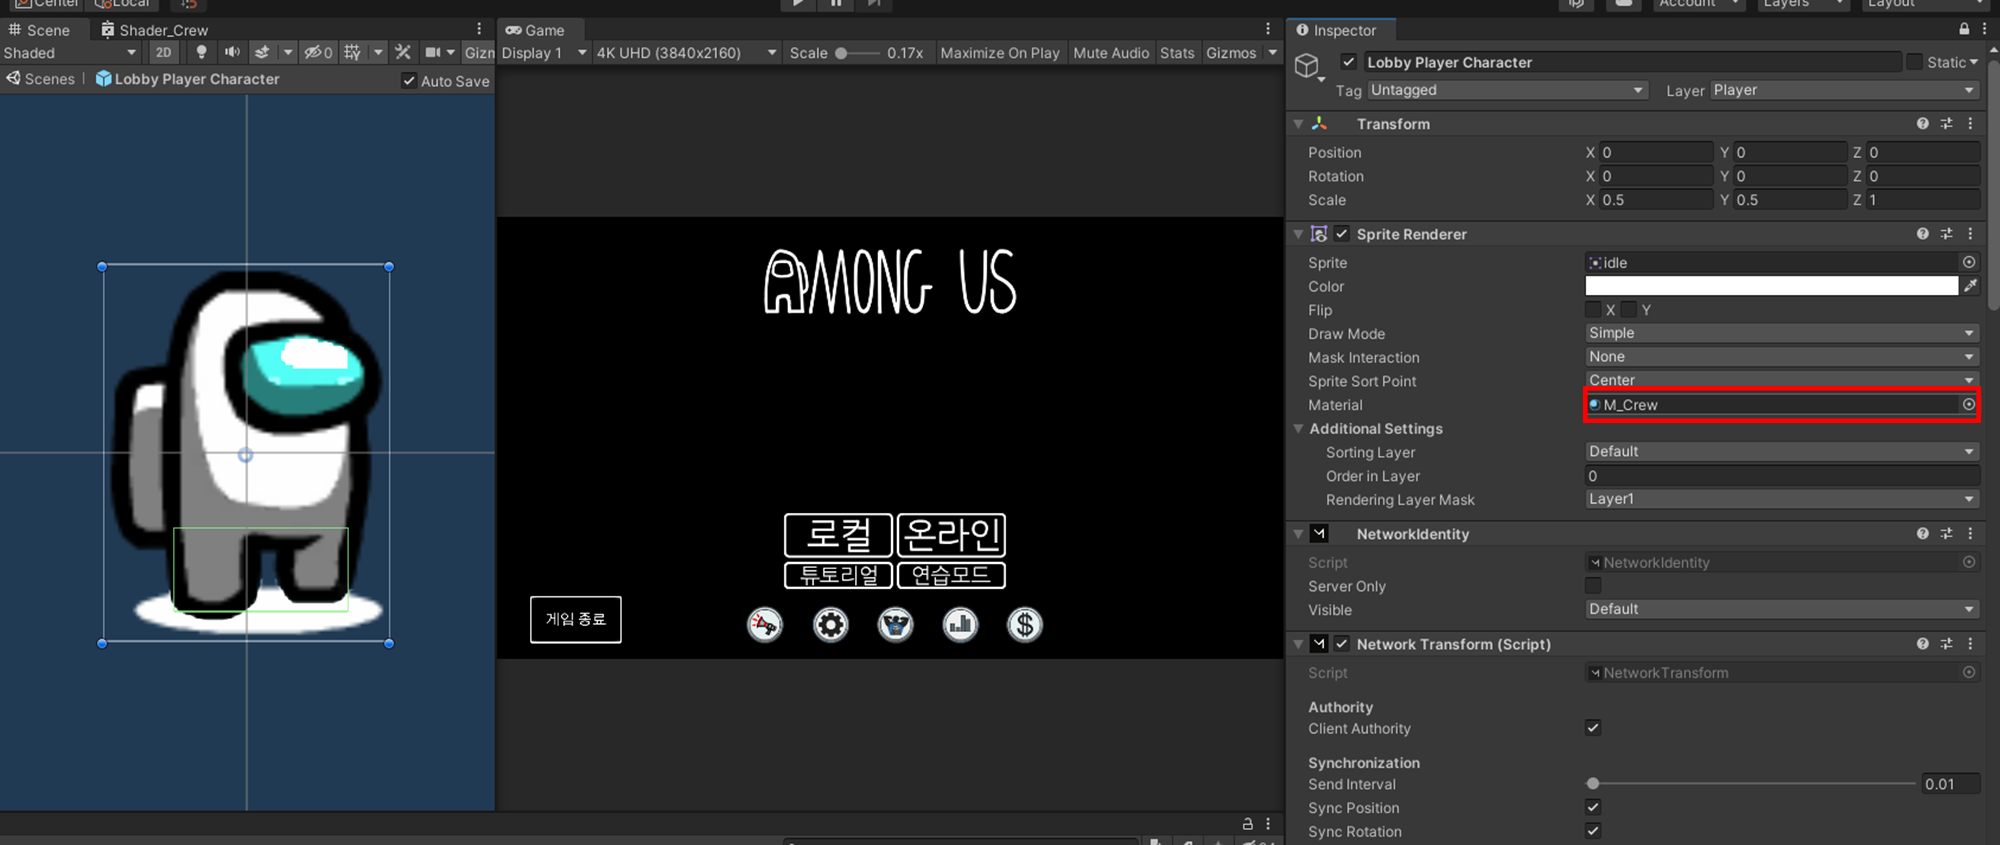Toggle the Auto Save checkbox

409,80
